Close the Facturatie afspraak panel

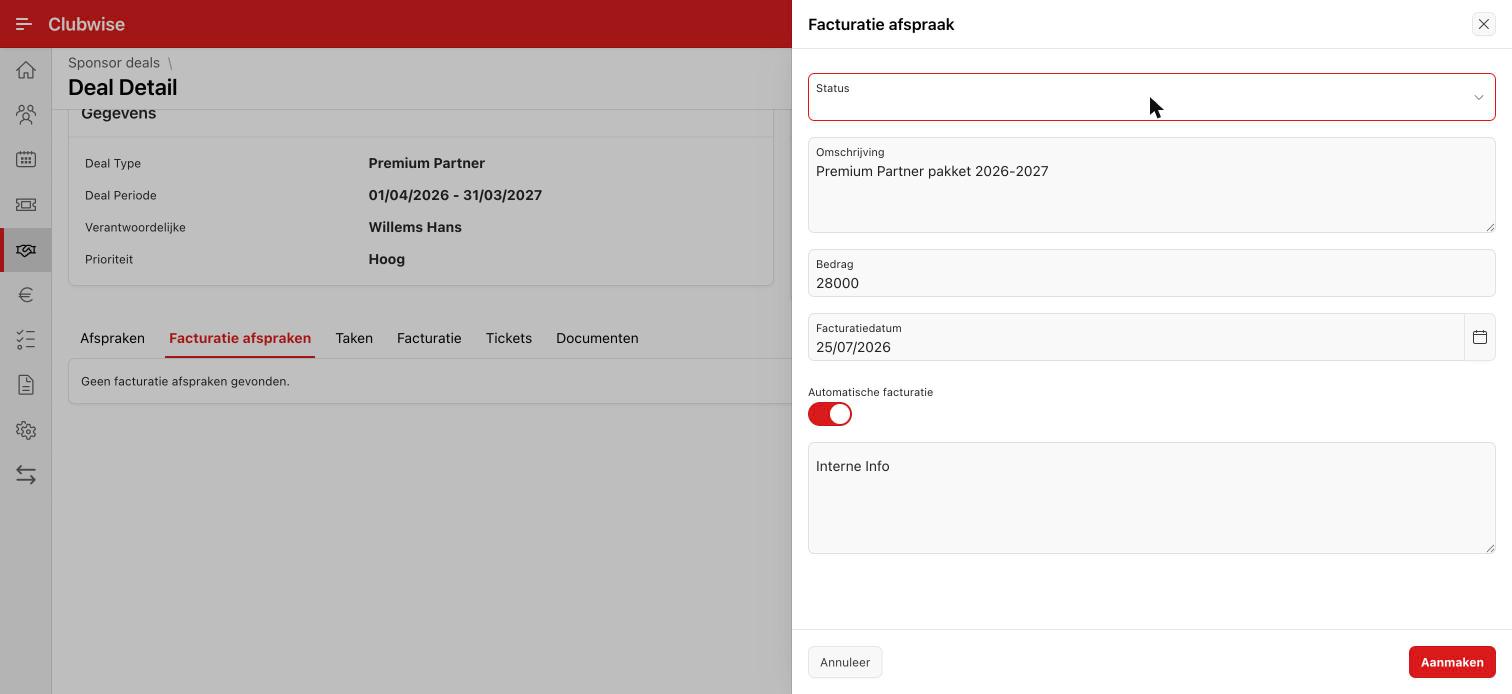coord(1483,24)
